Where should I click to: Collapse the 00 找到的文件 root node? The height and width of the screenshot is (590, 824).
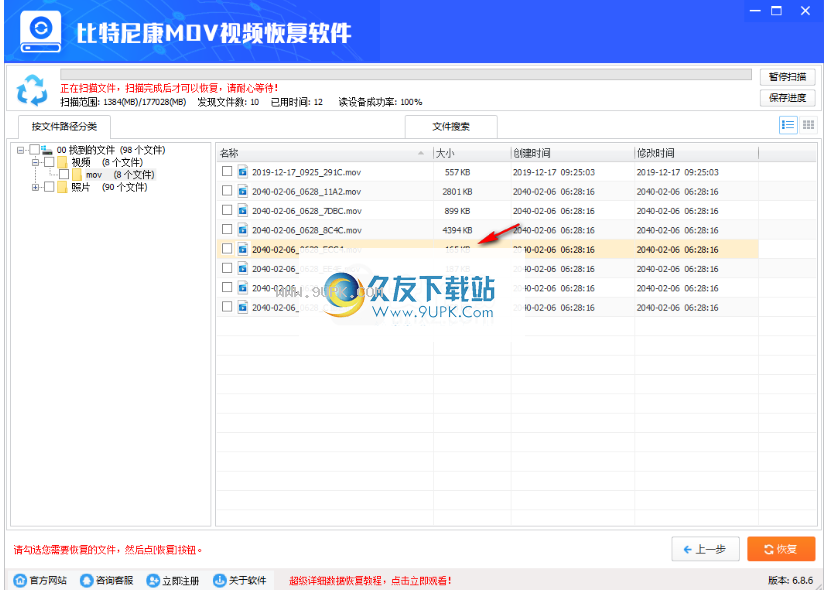click(x=20, y=150)
